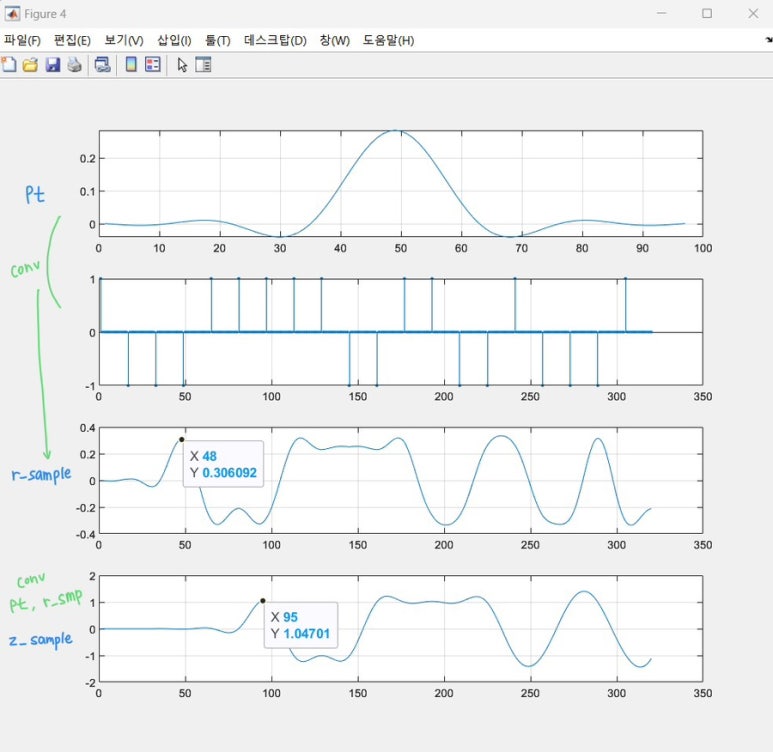Open the 보기(V) menu
Screen dimensions: 773x752
(x=124, y=40)
